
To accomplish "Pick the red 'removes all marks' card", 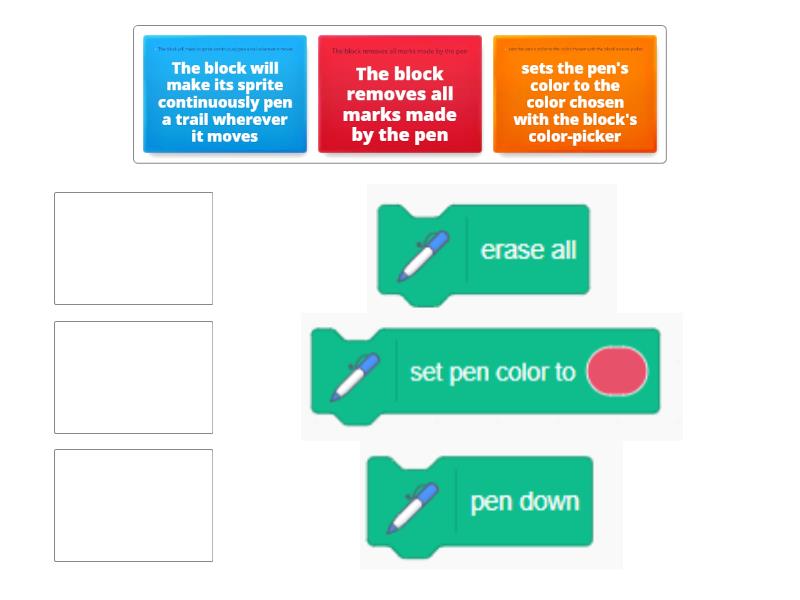I will click(x=400, y=94).
